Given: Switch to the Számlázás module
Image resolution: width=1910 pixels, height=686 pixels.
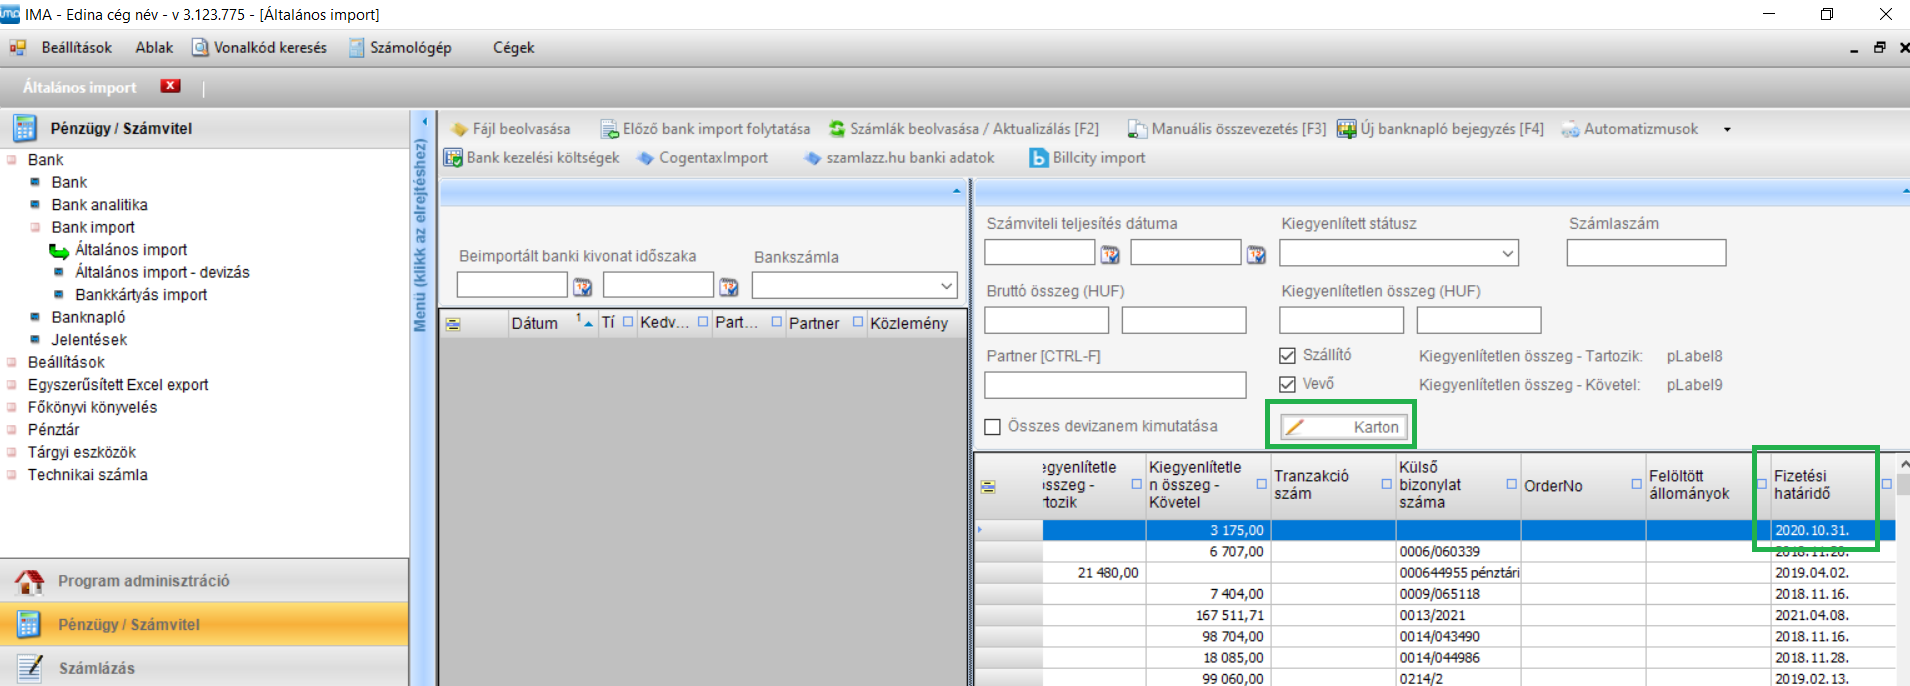Looking at the screenshot, I should (x=96, y=668).
